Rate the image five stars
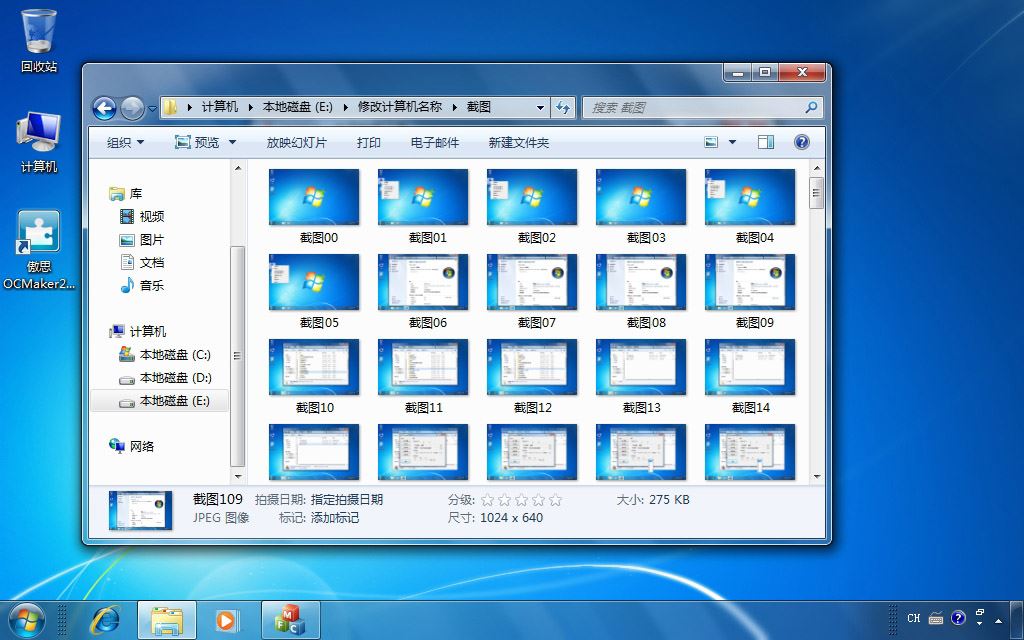This screenshot has height=640, width=1024. coord(556,500)
